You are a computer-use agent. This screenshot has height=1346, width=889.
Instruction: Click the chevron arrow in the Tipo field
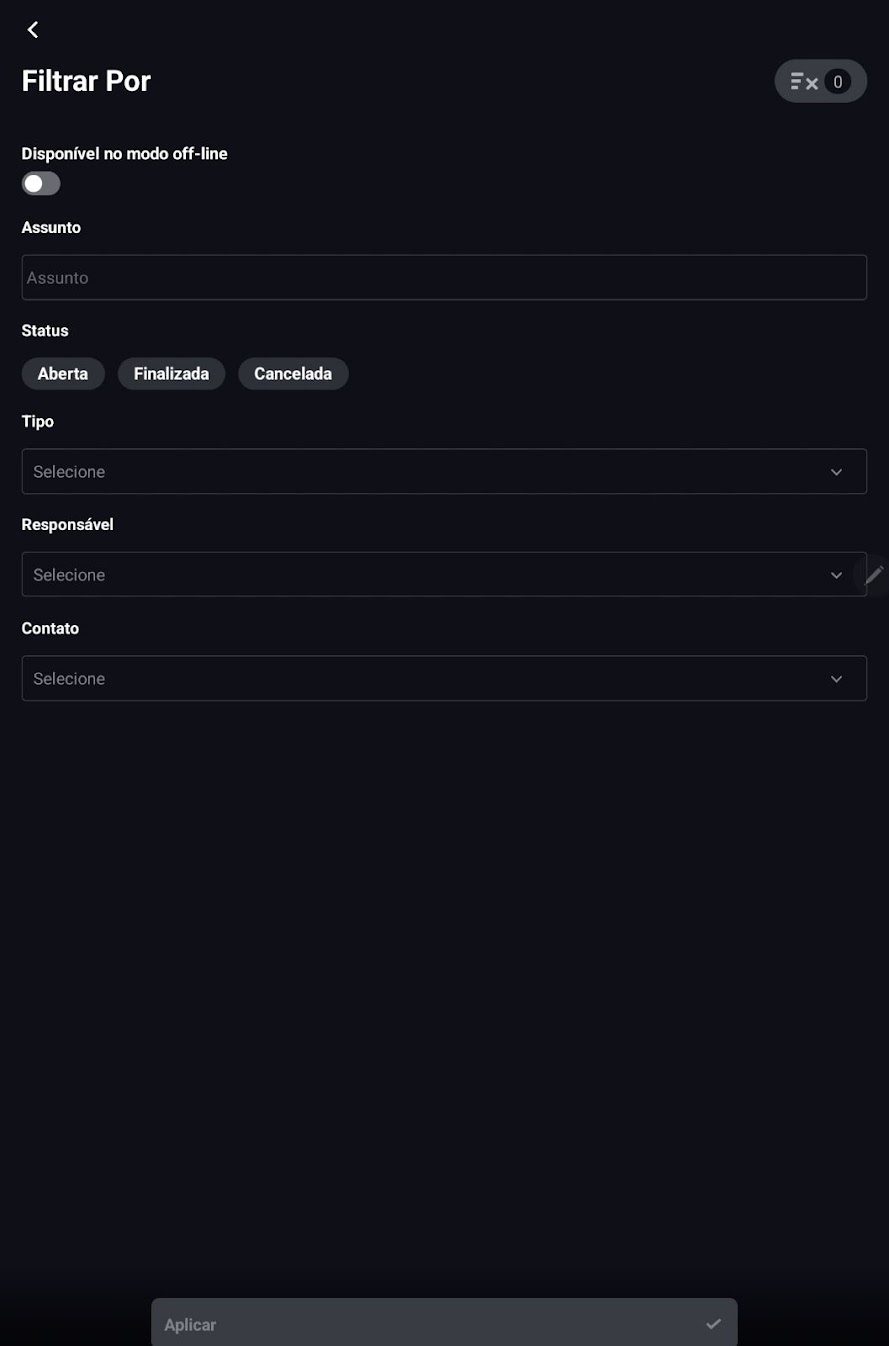[x=836, y=472]
